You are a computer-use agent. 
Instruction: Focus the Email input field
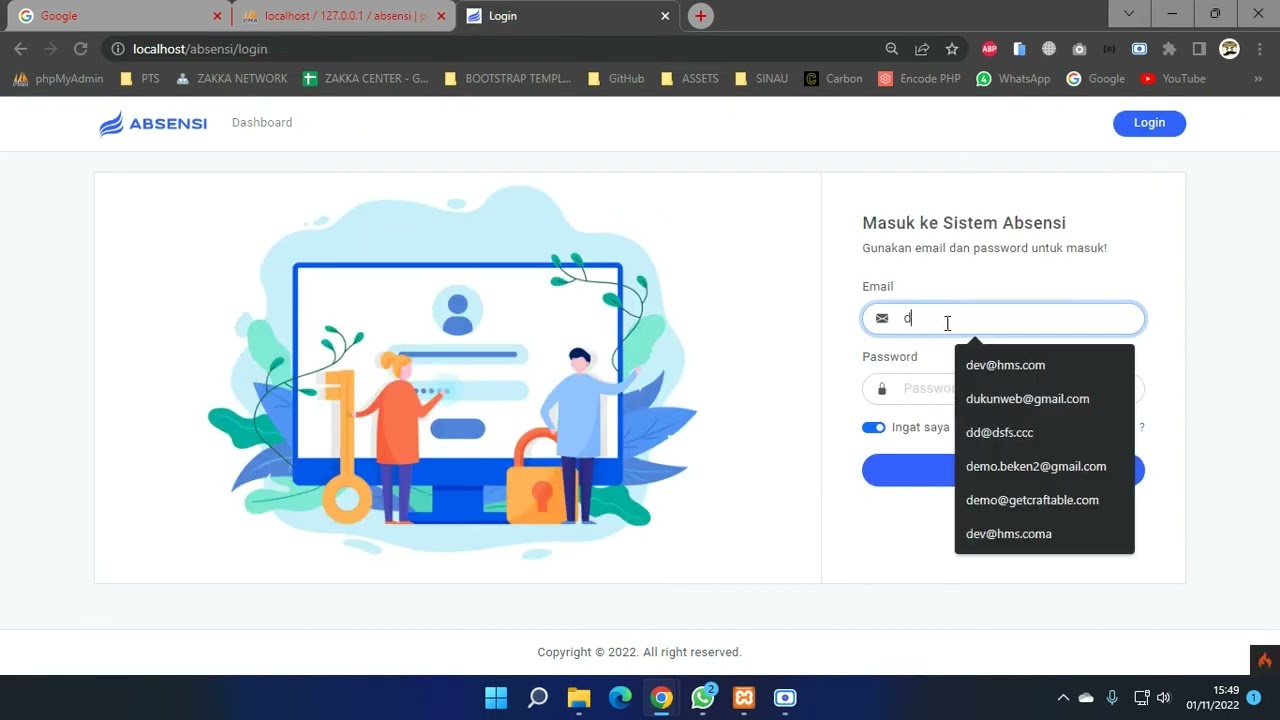(1003, 318)
